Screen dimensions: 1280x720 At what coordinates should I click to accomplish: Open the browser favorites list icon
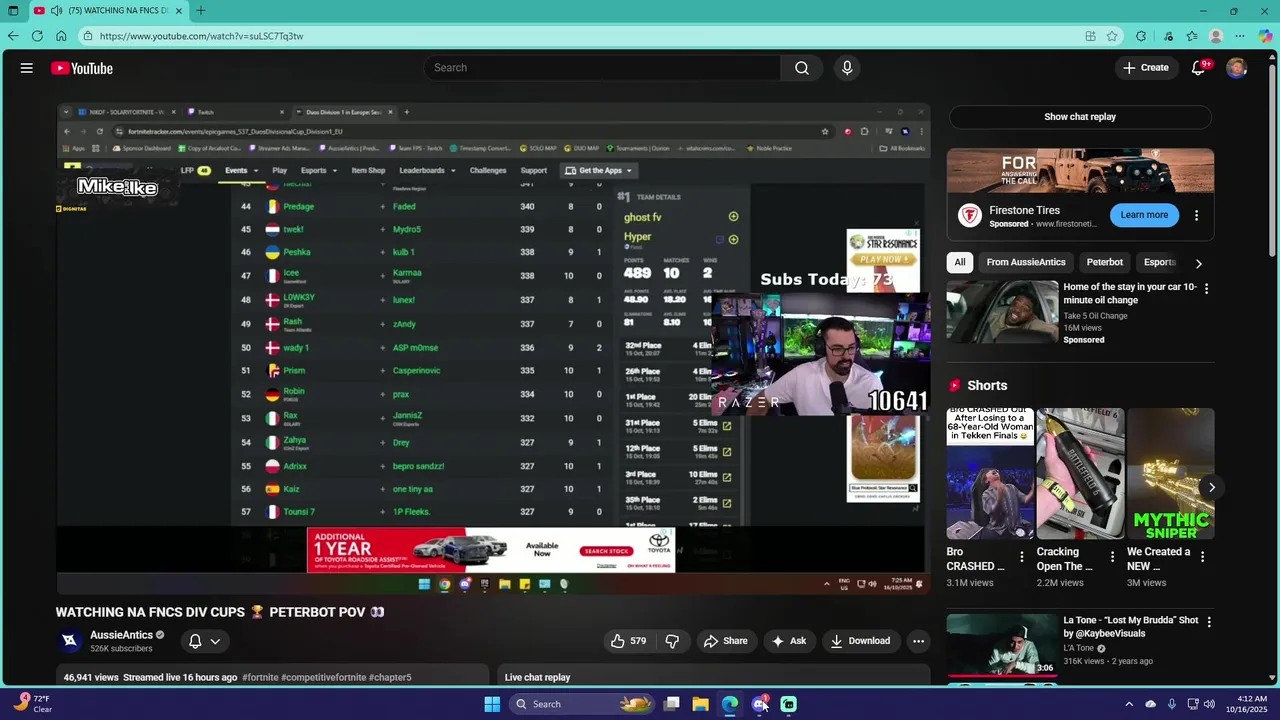[1192, 36]
